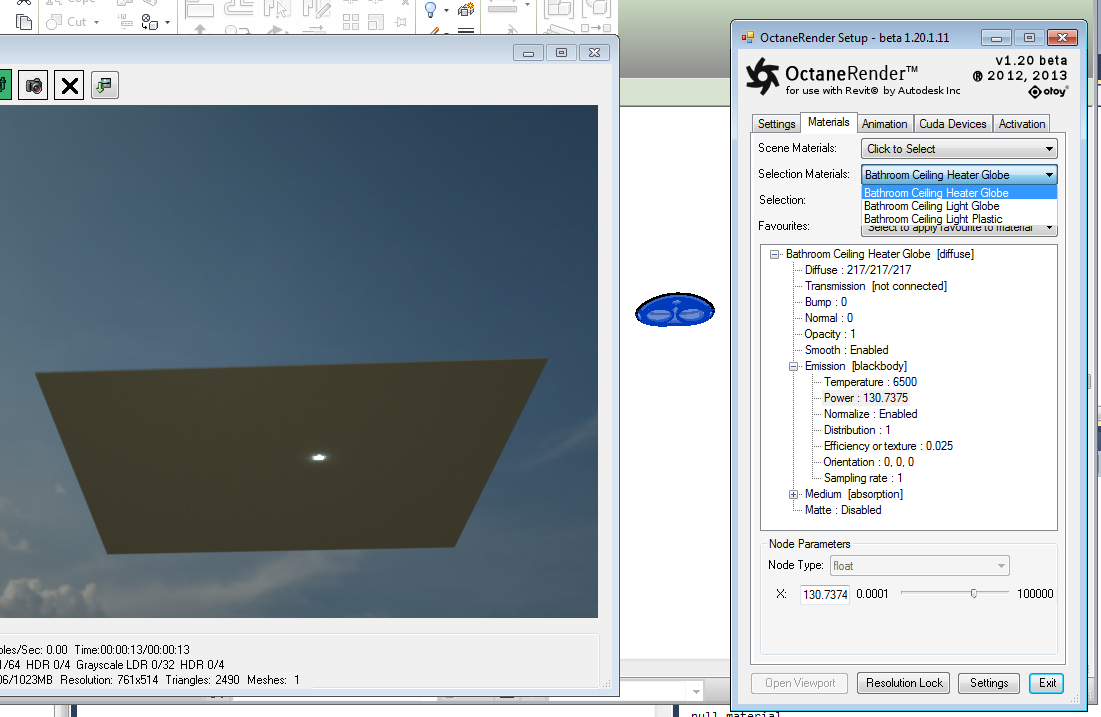The image size is (1101, 717).
Task: Open the Node Type float dropdown
Action: pos(920,566)
